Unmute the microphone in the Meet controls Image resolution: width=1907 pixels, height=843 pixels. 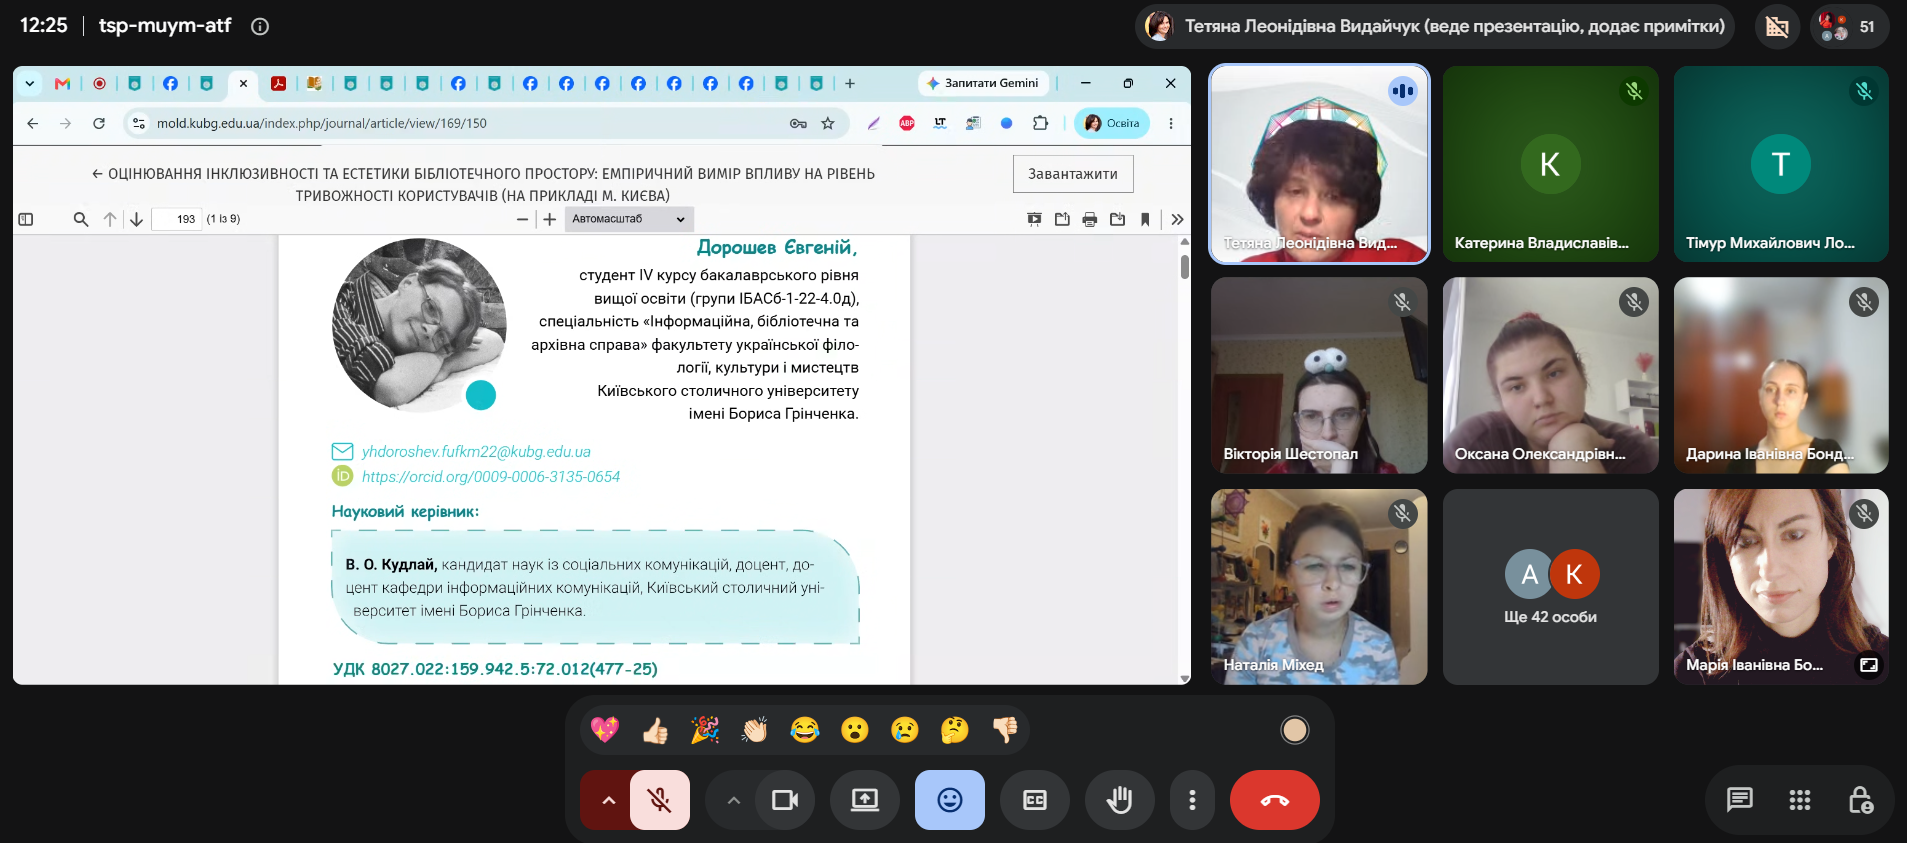[660, 800]
